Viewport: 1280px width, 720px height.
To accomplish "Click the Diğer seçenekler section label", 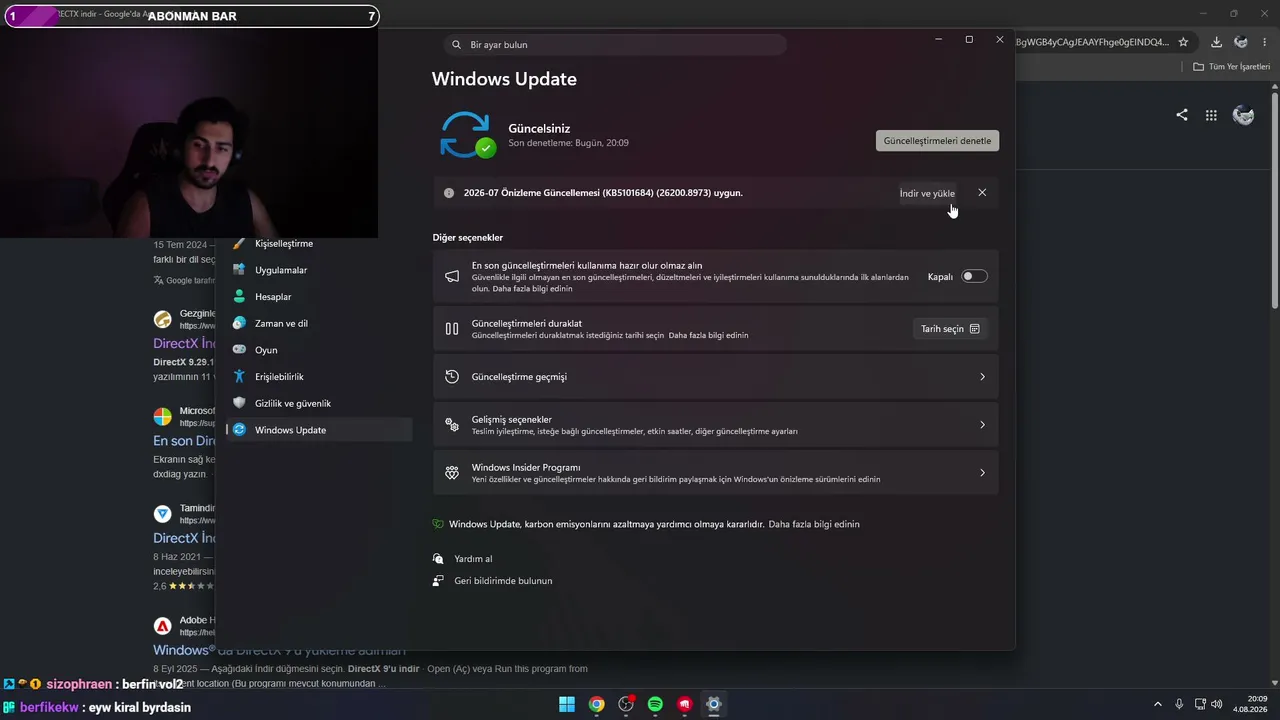I will point(468,238).
